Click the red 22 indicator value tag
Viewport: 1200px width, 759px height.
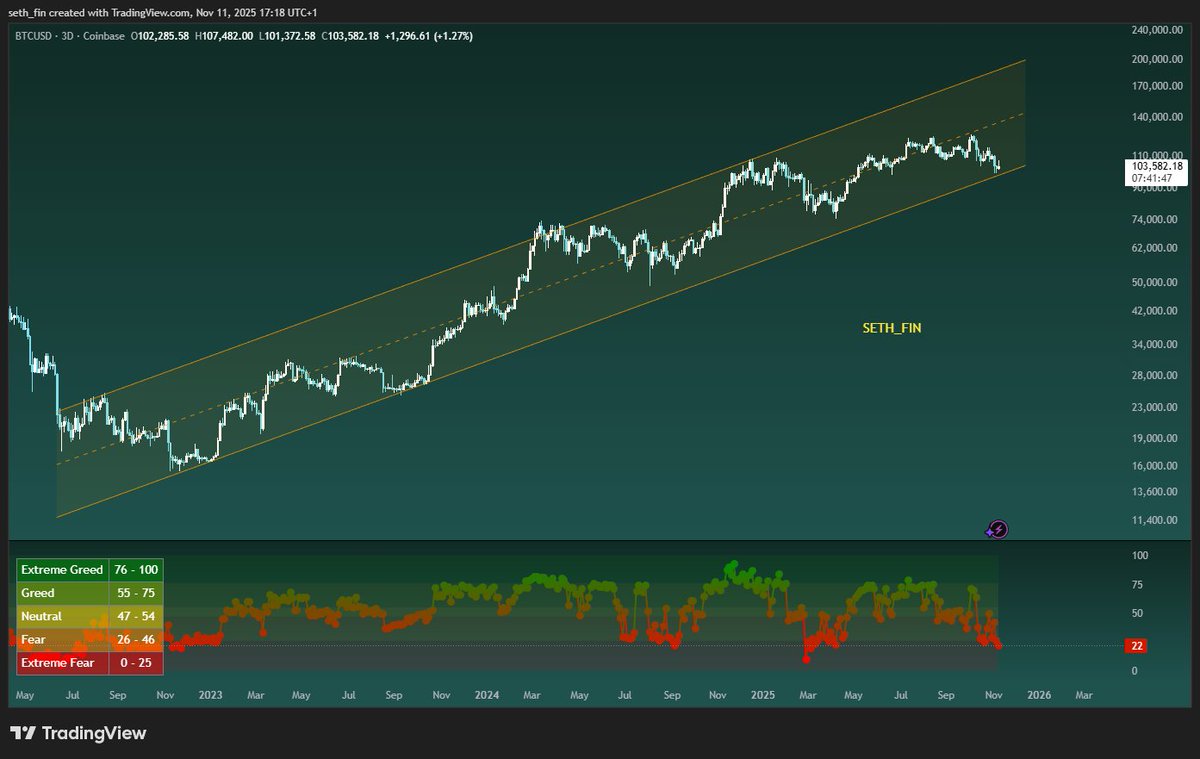click(x=1137, y=646)
